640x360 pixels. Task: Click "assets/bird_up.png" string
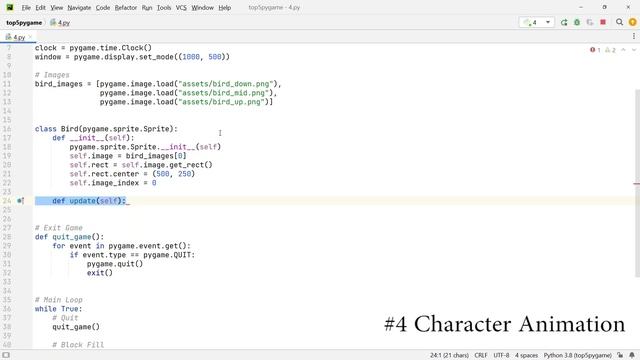coord(221,102)
